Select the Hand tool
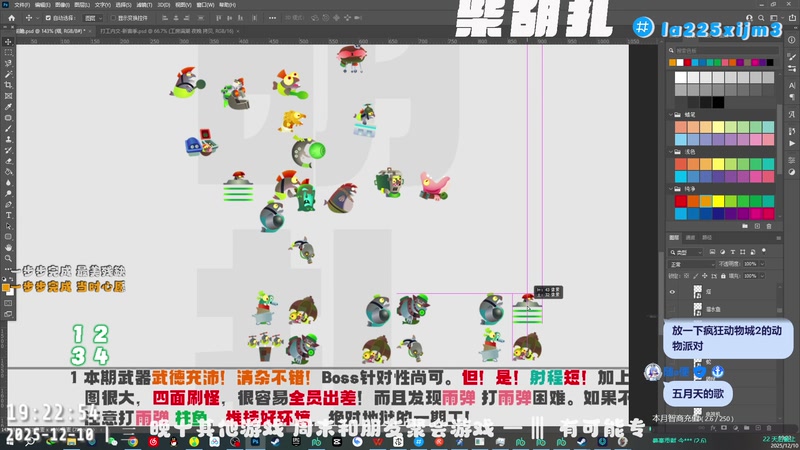 click(x=8, y=247)
